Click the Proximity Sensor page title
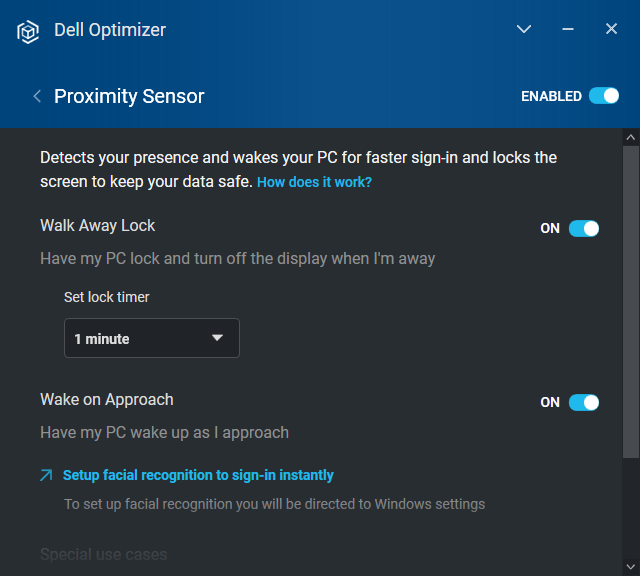The height and width of the screenshot is (576, 640). point(129,97)
